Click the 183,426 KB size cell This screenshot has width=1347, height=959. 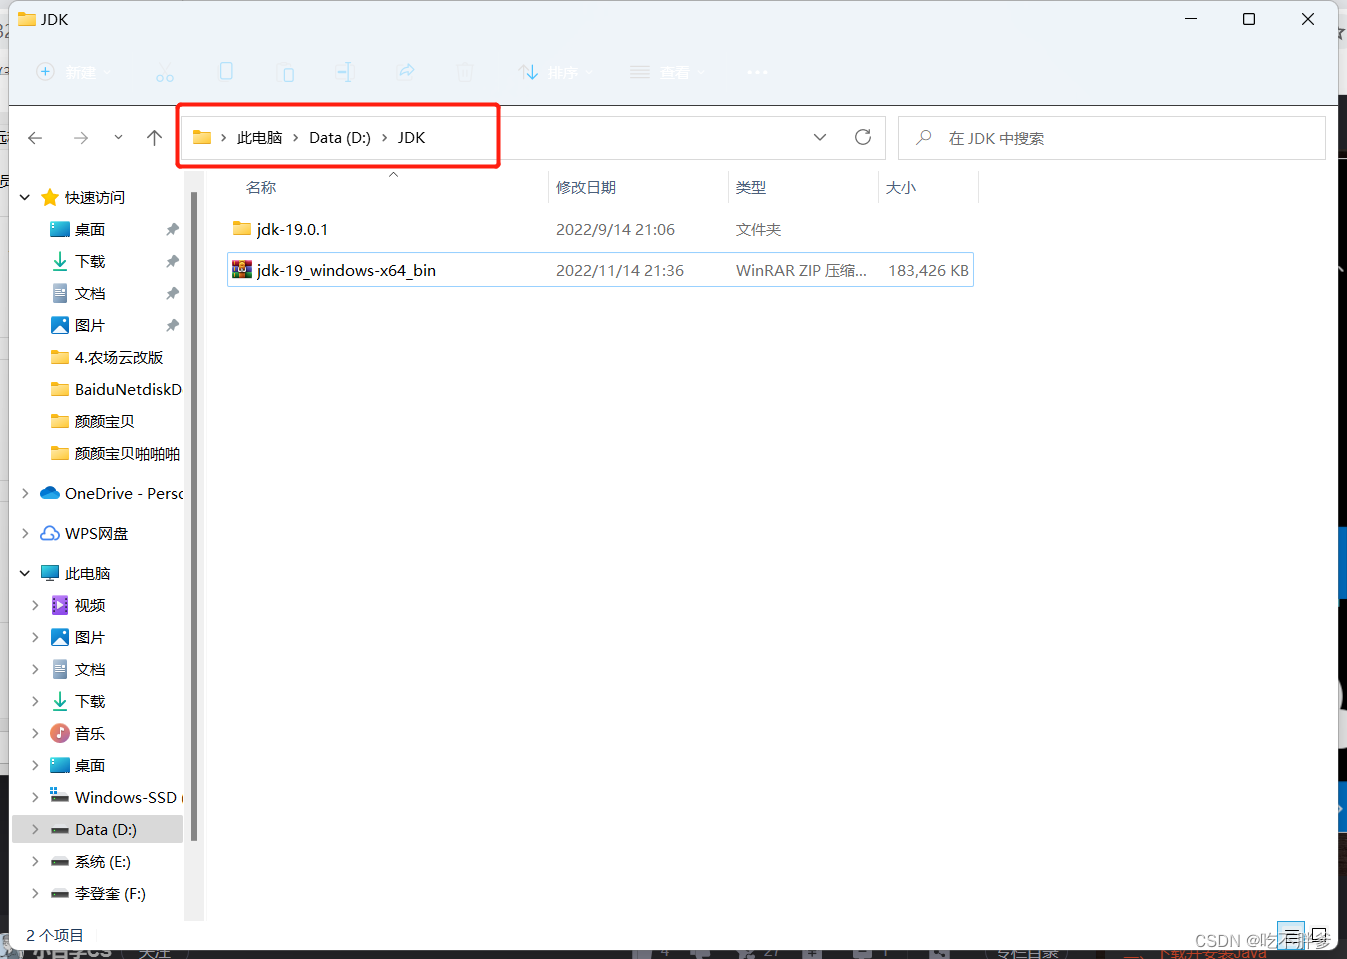(928, 270)
